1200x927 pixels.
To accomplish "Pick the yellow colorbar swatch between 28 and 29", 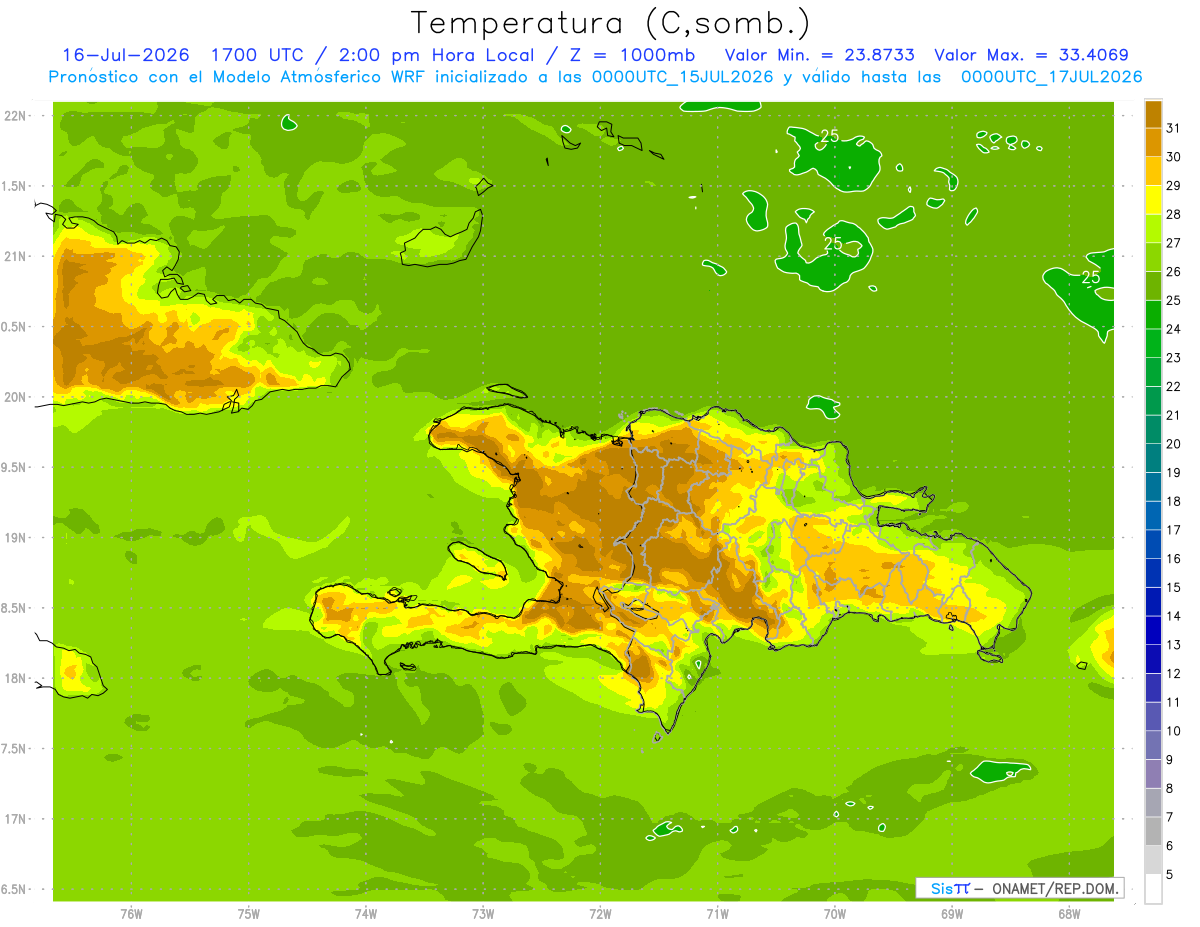I will tap(1153, 200).
